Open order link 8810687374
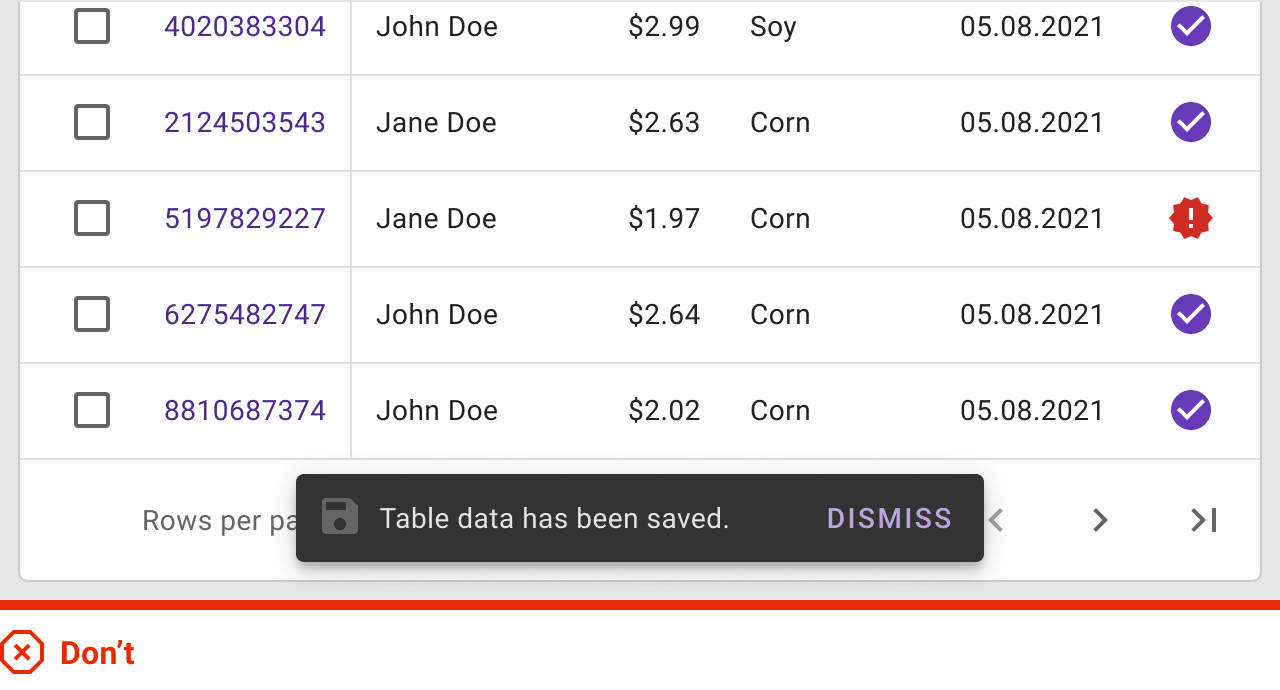This screenshot has width=1280, height=690. pos(245,410)
